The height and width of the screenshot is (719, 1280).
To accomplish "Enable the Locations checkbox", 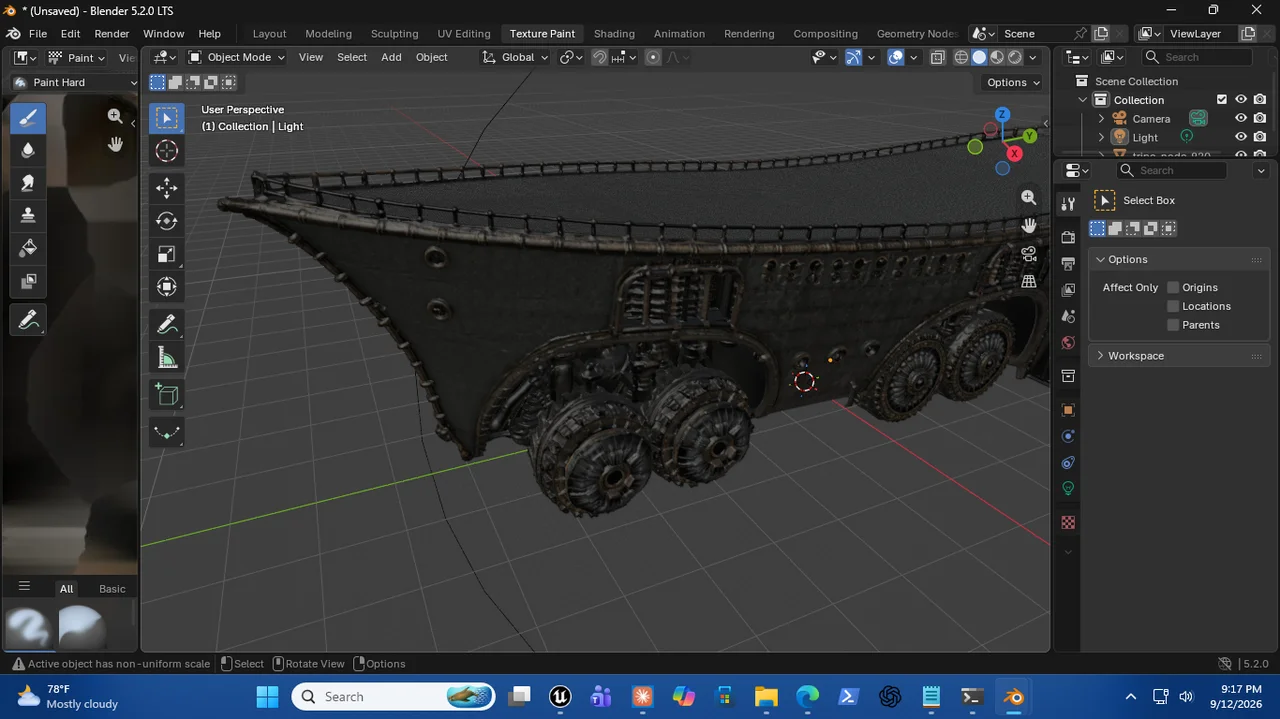I will 1174,306.
